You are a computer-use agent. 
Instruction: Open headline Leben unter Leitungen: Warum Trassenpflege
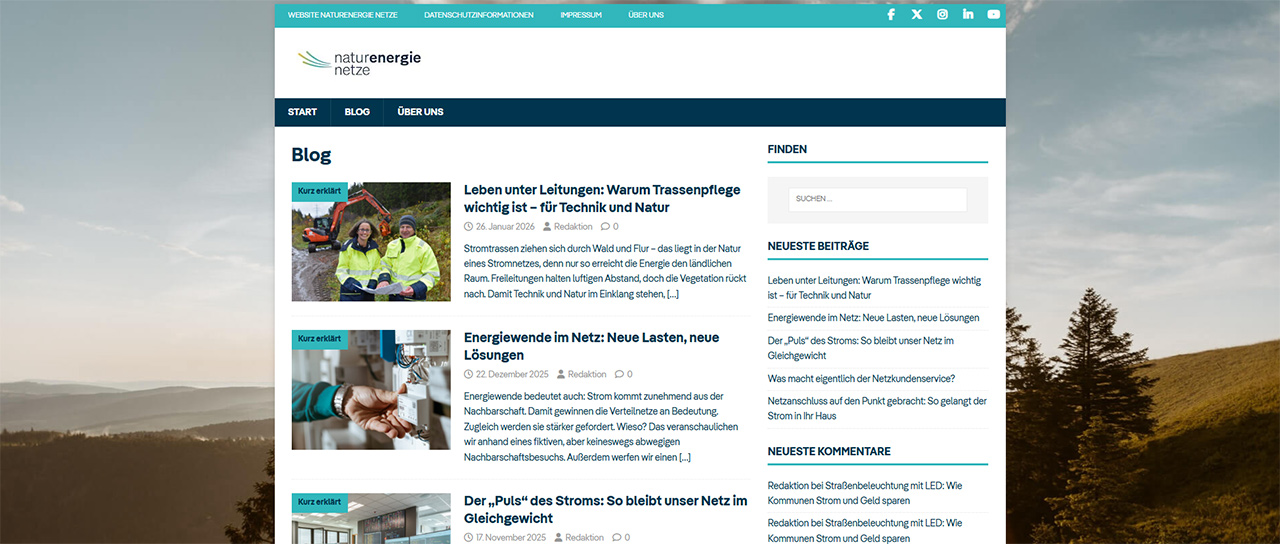click(602, 198)
